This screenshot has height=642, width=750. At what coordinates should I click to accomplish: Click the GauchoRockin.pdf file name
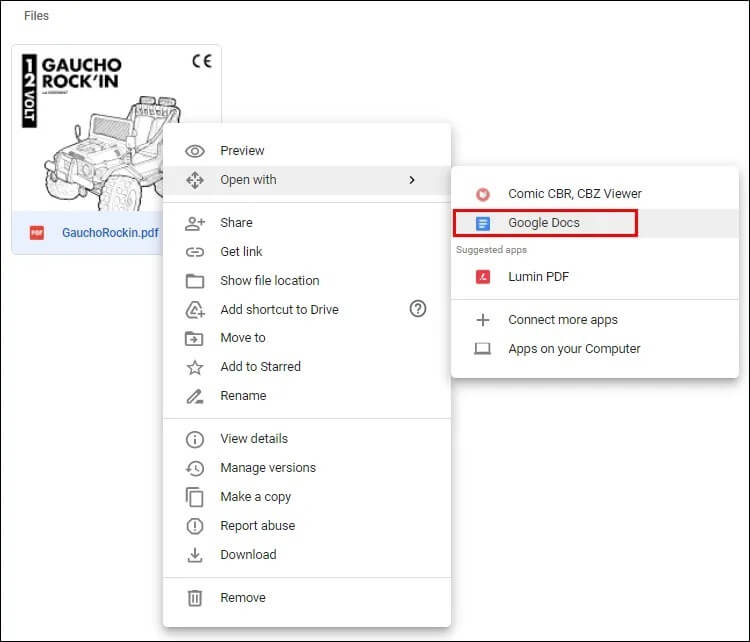(x=110, y=233)
